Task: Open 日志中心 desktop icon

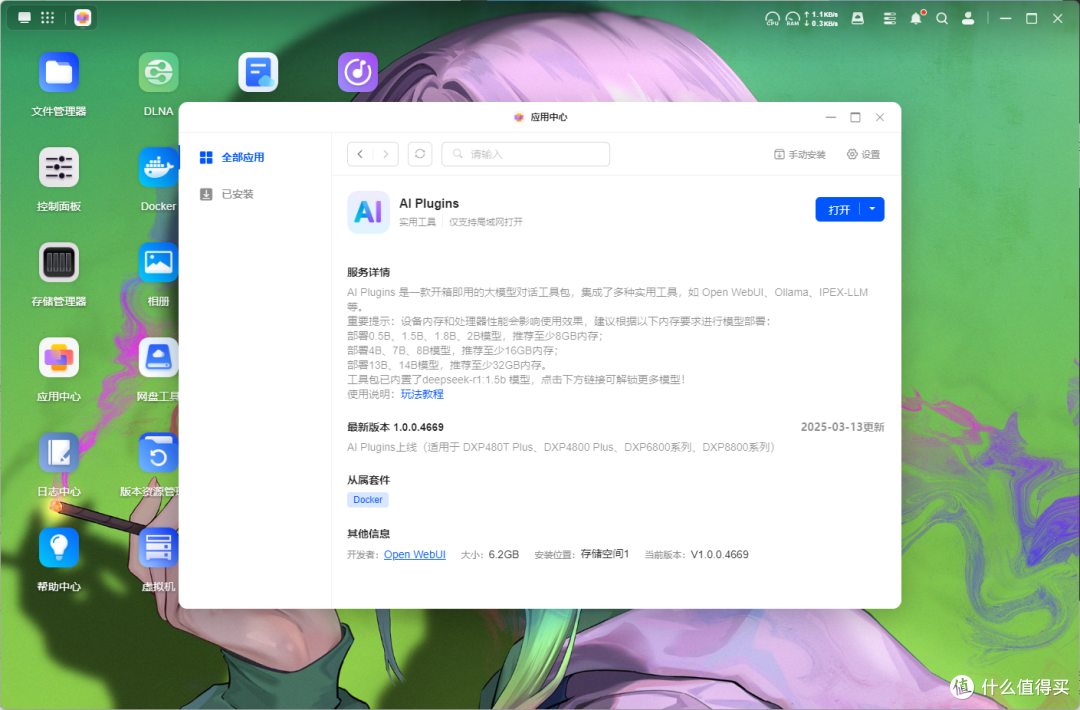Action: pos(59,452)
